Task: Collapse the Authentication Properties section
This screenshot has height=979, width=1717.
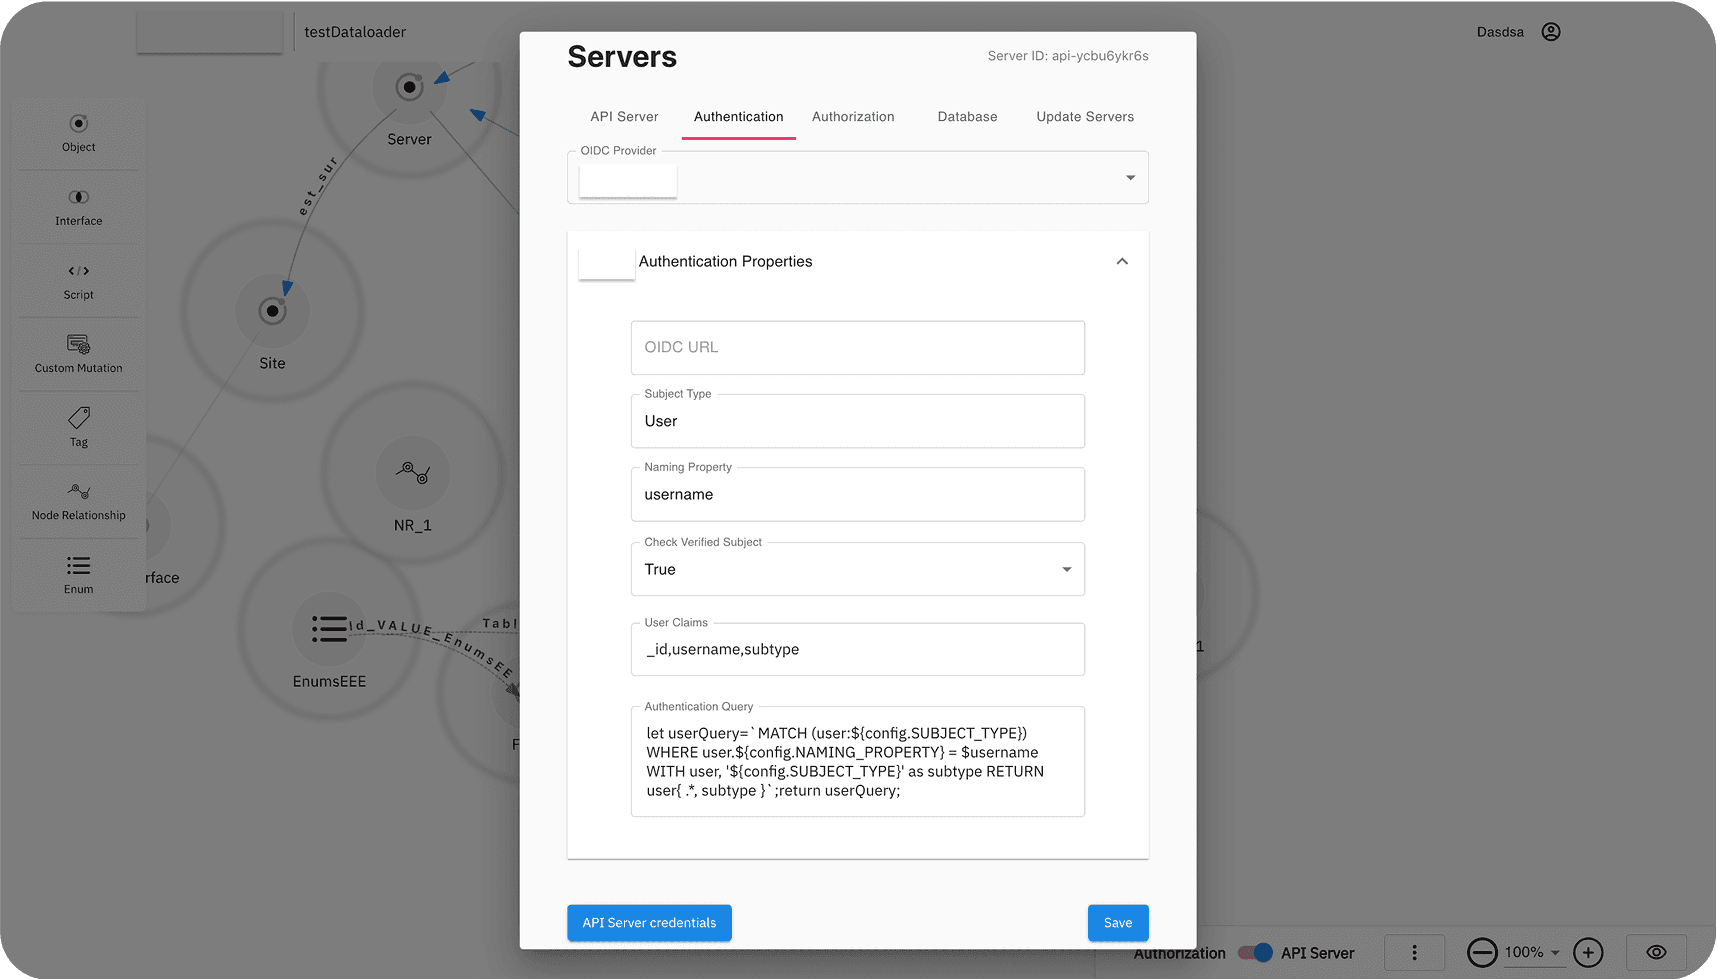Action: tap(1122, 262)
